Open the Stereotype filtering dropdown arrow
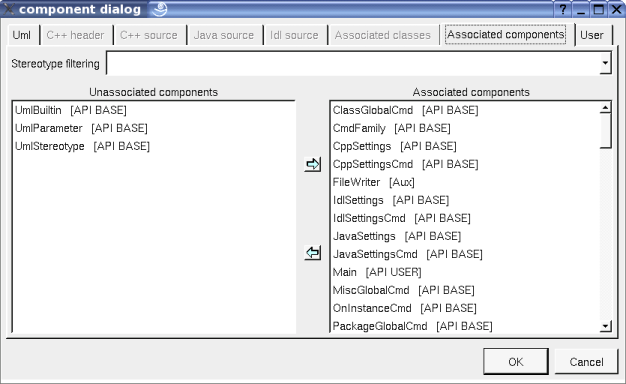This screenshot has width=626, height=384. [x=605, y=63]
